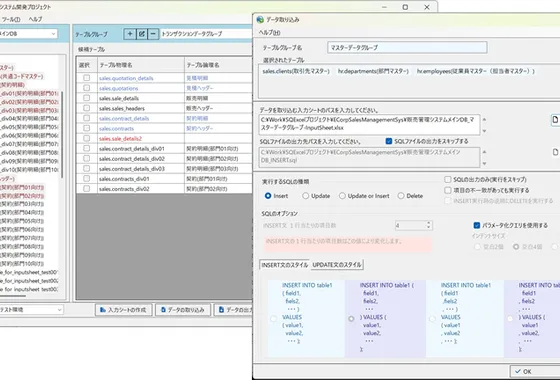Select the Insert radio button
Viewport: 560px width, 380px height.
(268, 196)
